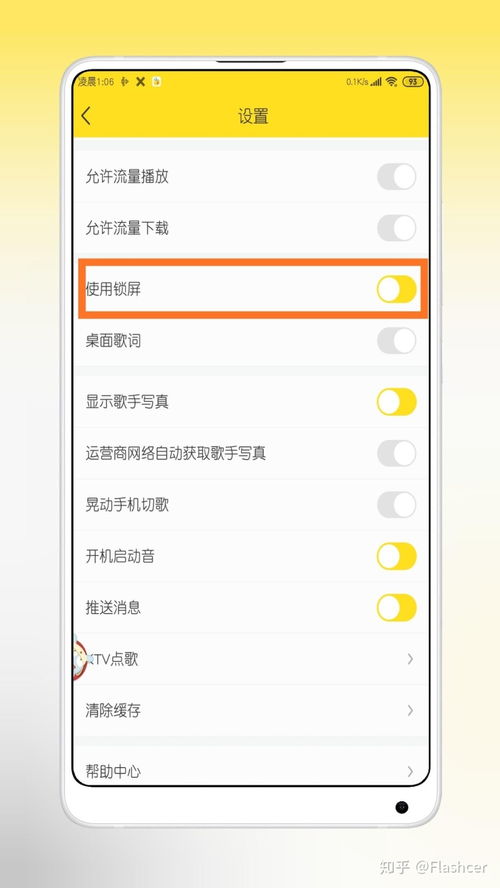This screenshot has height=888, width=500.
Task: Tap the battery indicator showing 93
Action: 412,82
